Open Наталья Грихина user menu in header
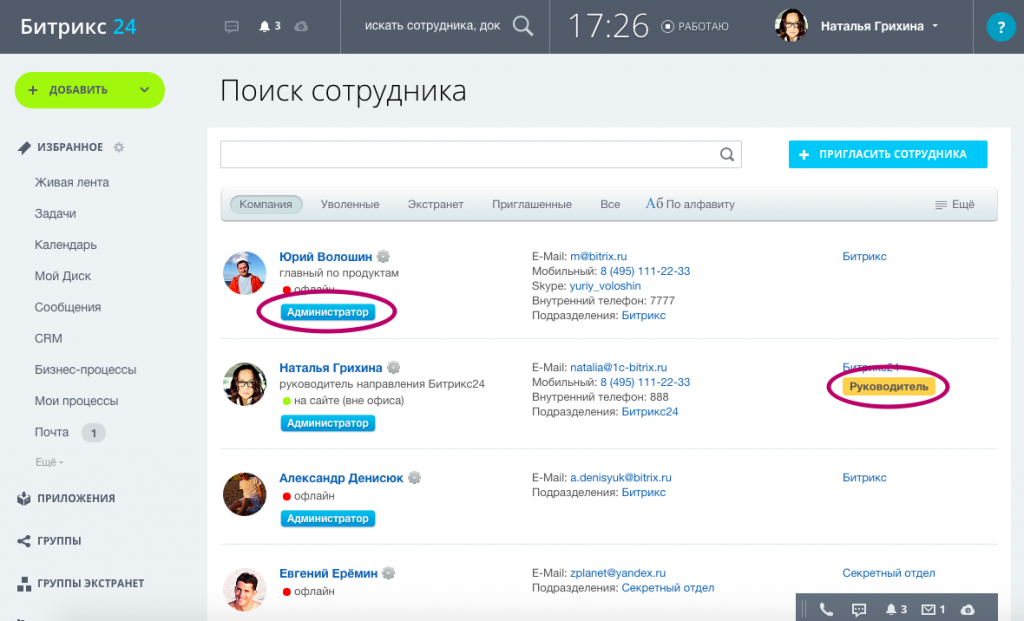Screen dimensions: 1024x621 pyautogui.click(x=879, y=26)
